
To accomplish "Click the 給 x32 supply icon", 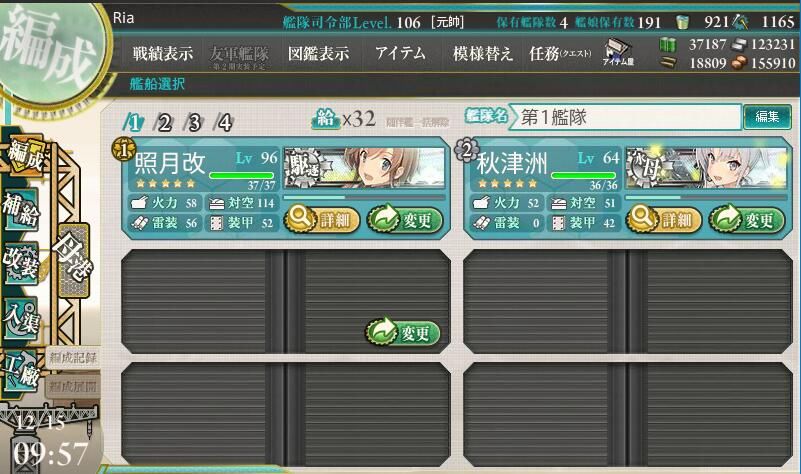I will tap(325, 120).
